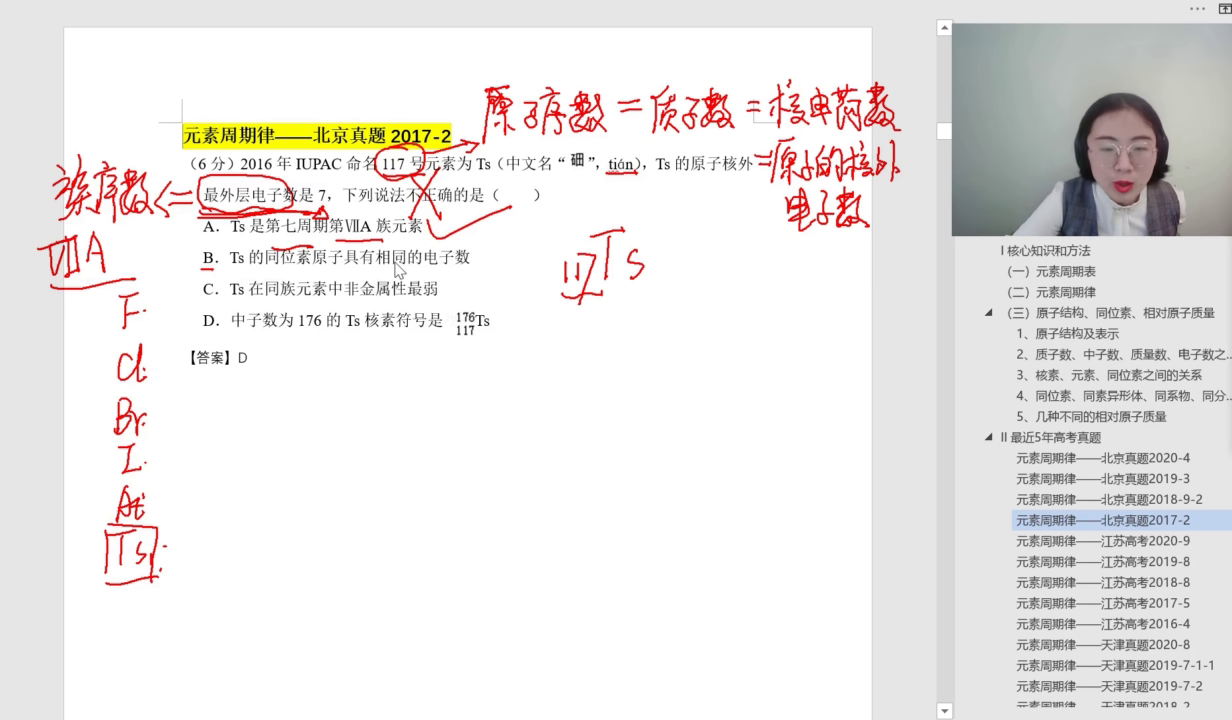Collapse the II 最近5年高考真题 section
This screenshot has height=720, width=1232.
pyautogui.click(x=989, y=438)
